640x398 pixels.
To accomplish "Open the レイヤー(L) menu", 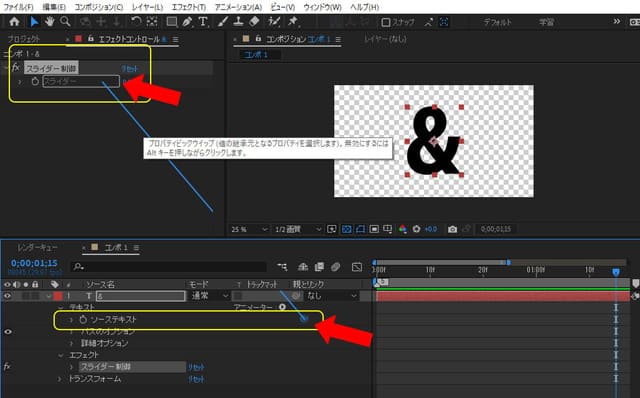I will pyautogui.click(x=147, y=7).
